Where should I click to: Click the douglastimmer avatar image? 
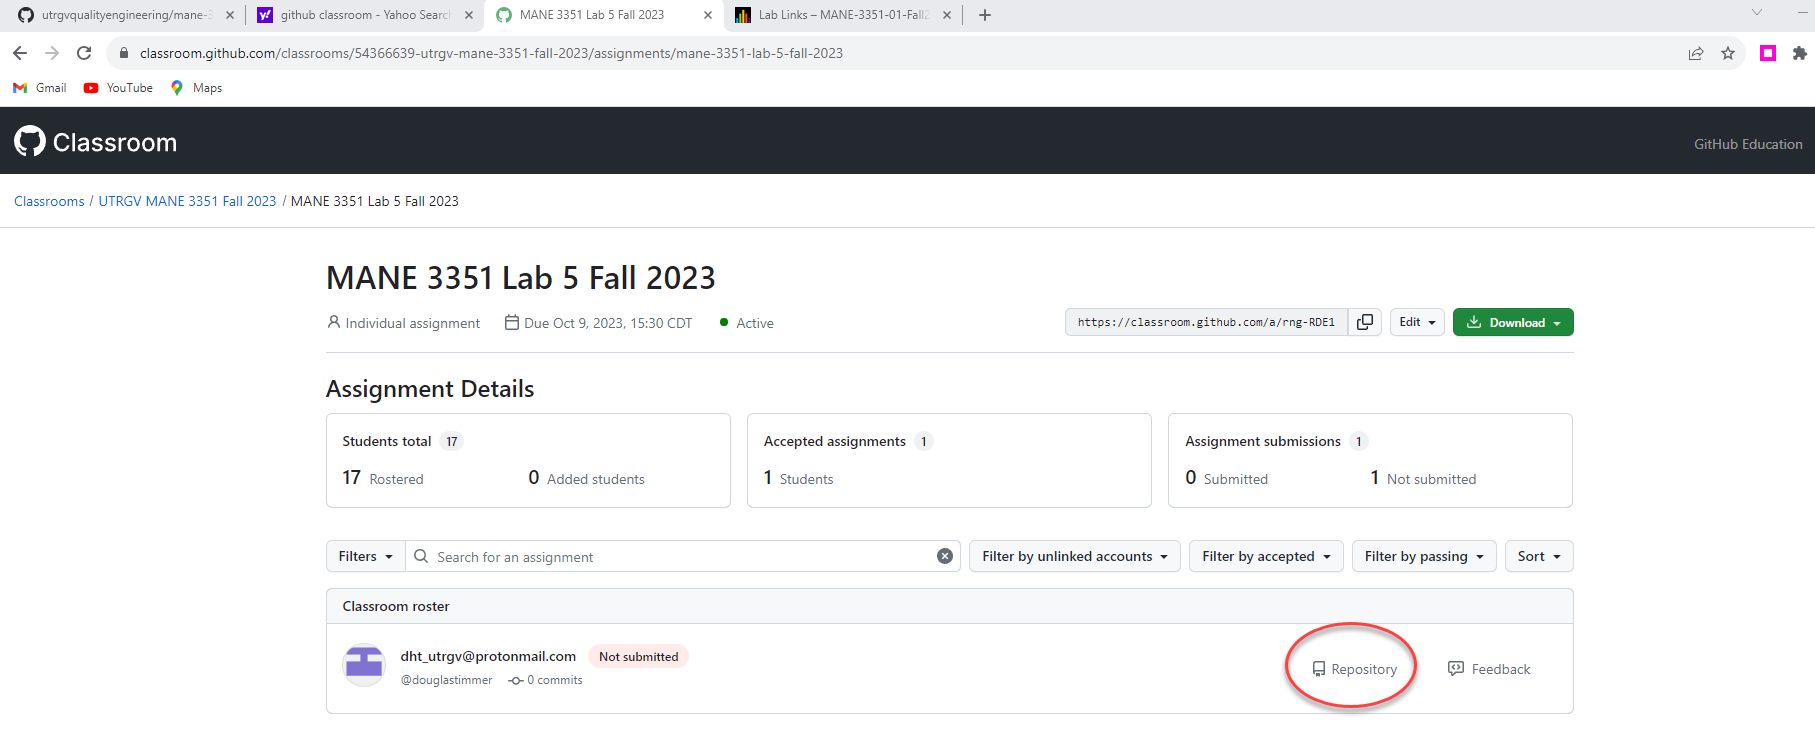click(x=364, y=666)
